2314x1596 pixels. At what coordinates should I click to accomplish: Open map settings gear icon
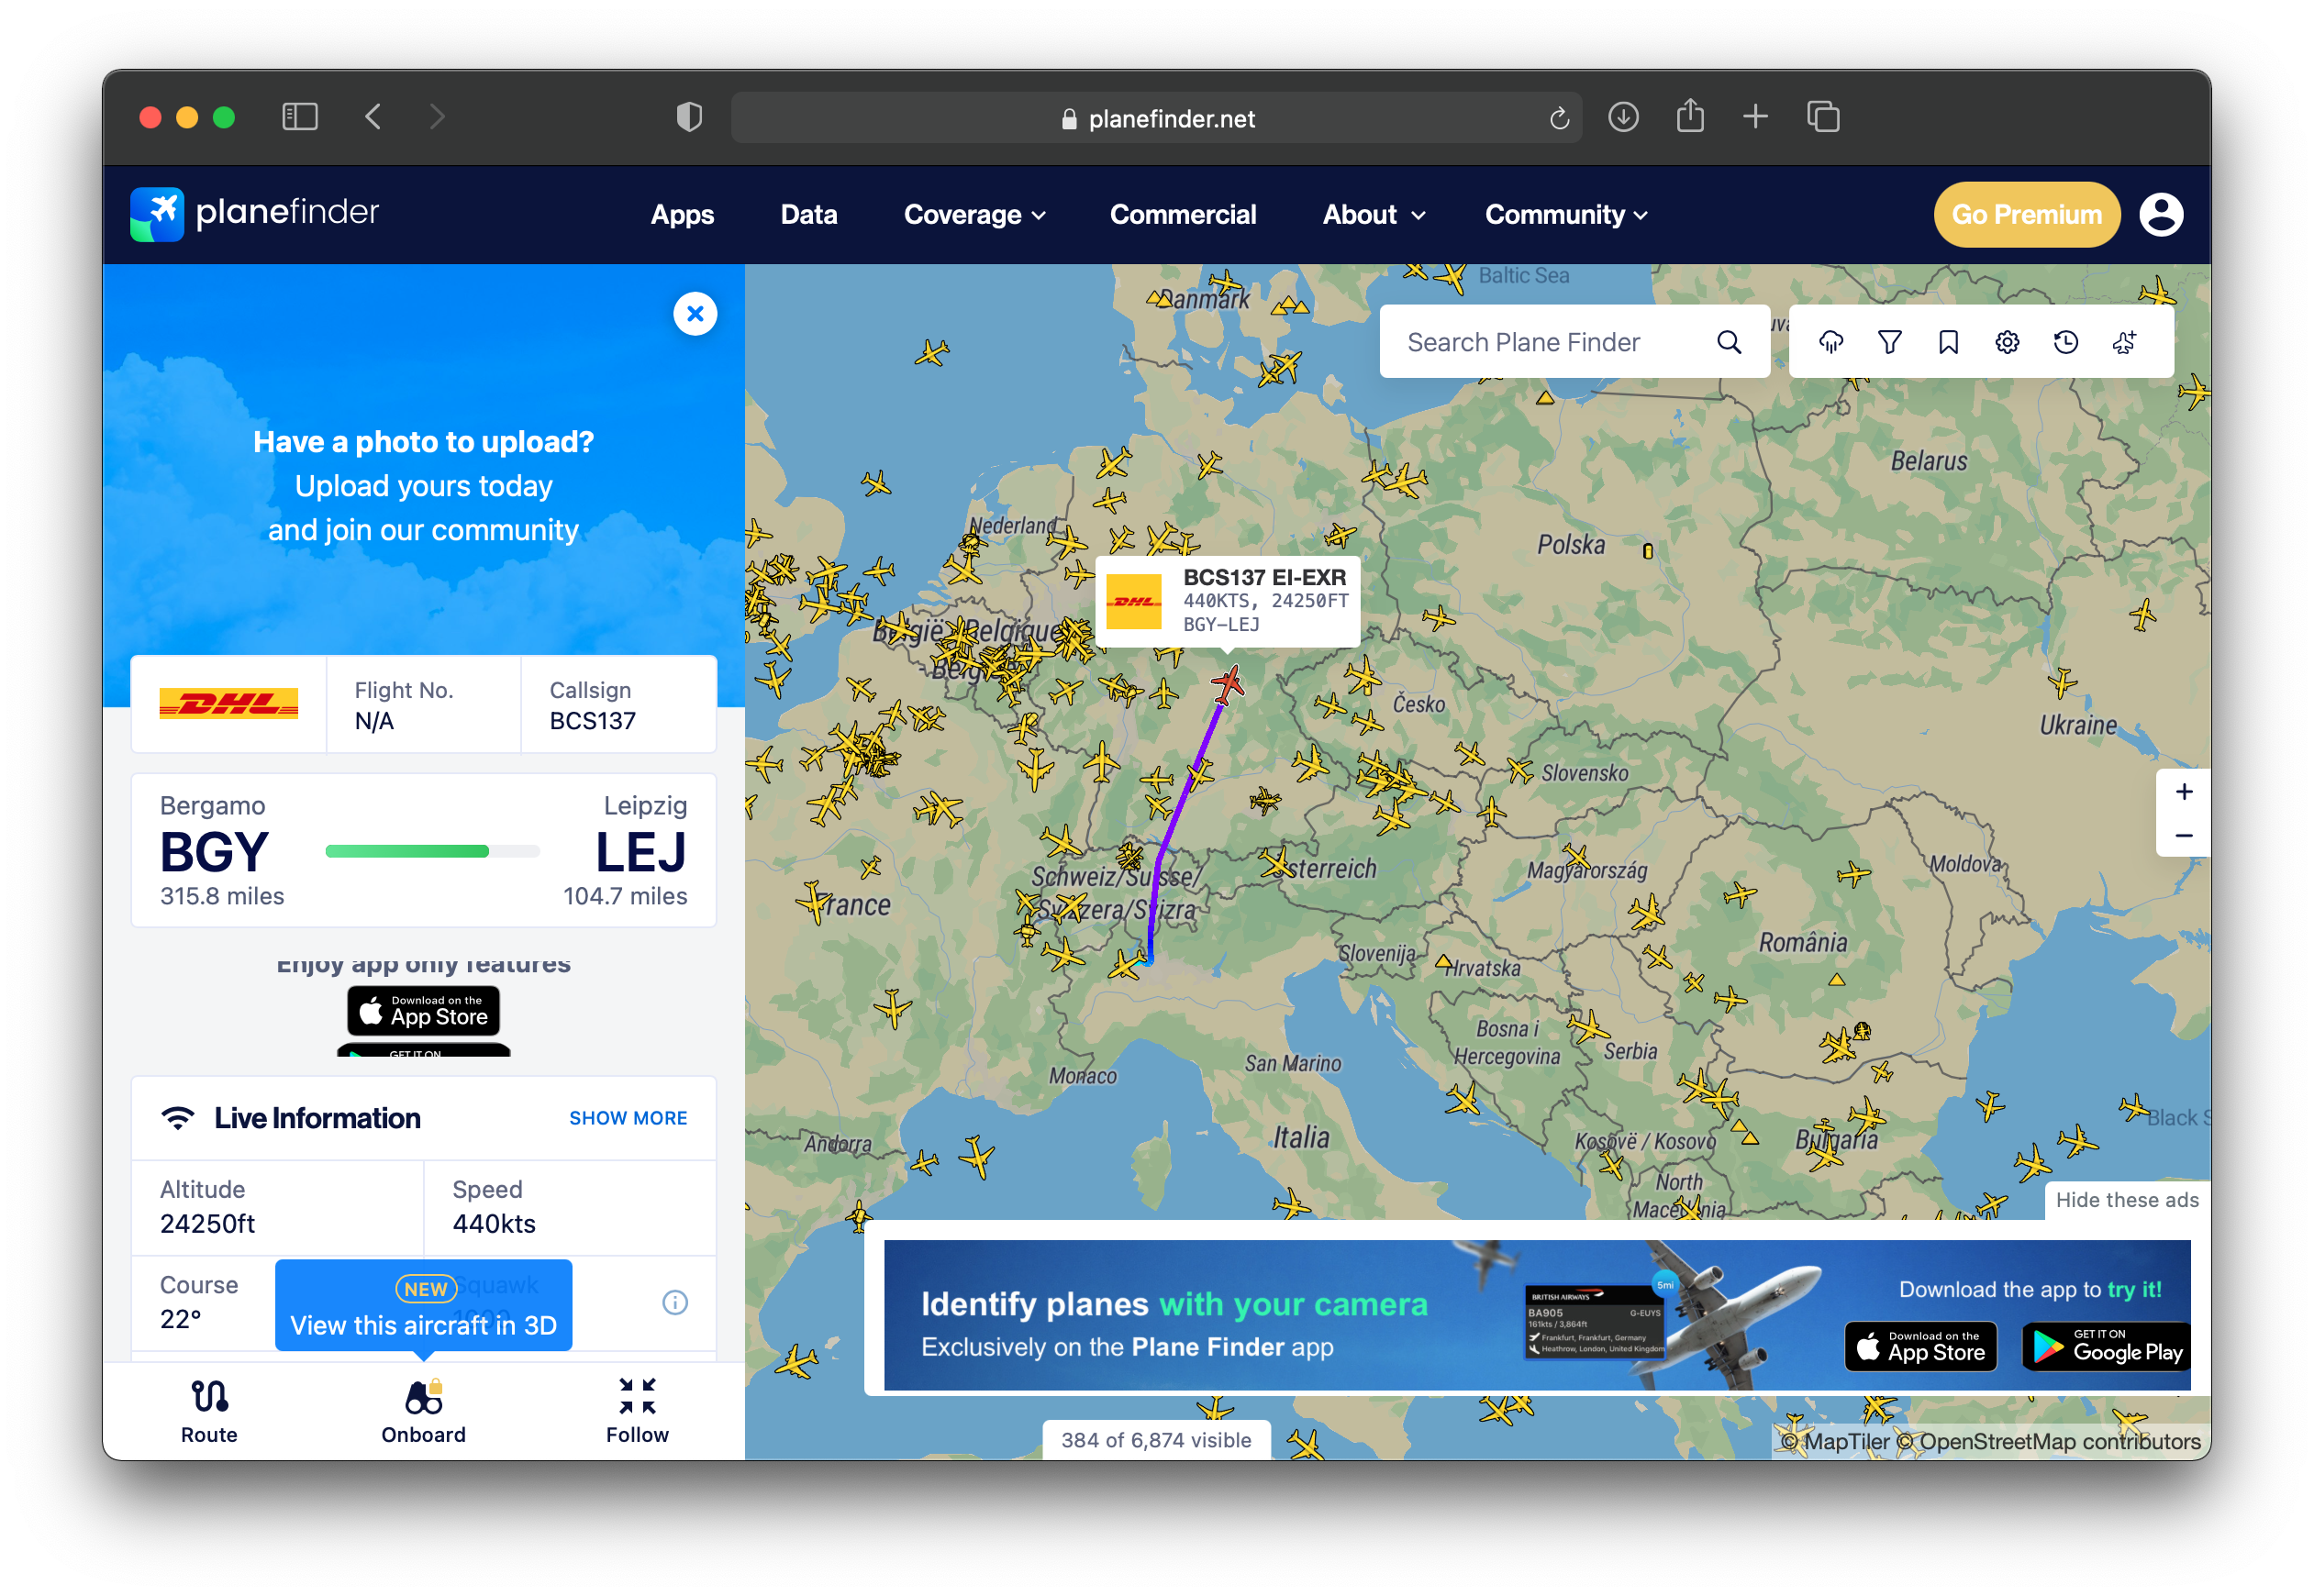(2006, 342)
